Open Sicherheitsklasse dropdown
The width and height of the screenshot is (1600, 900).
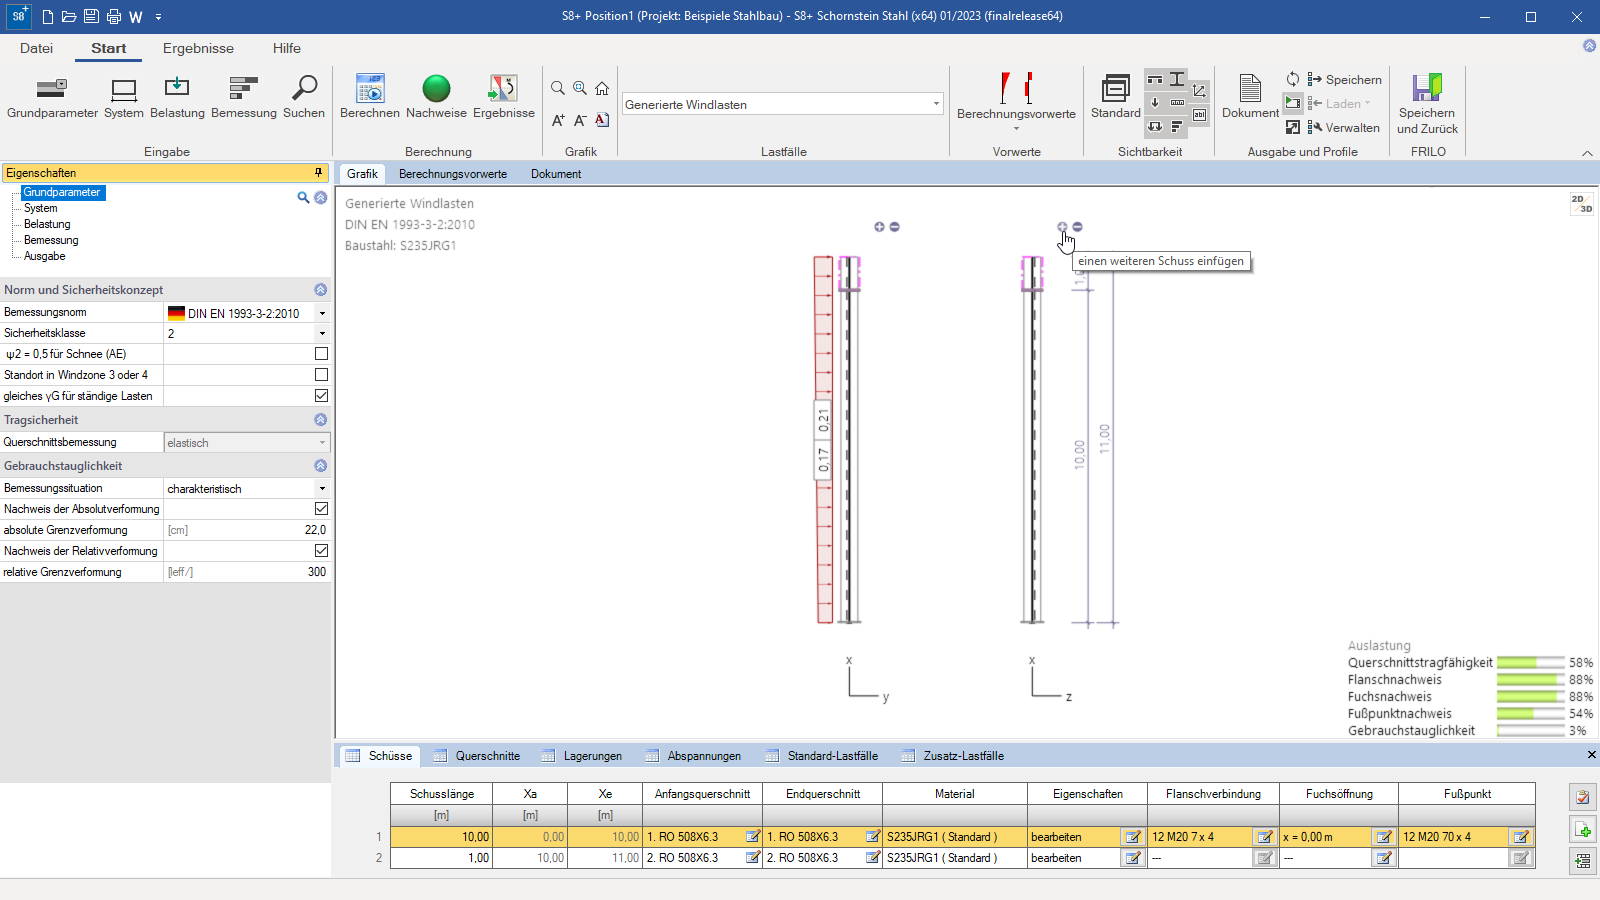(322, 334)
